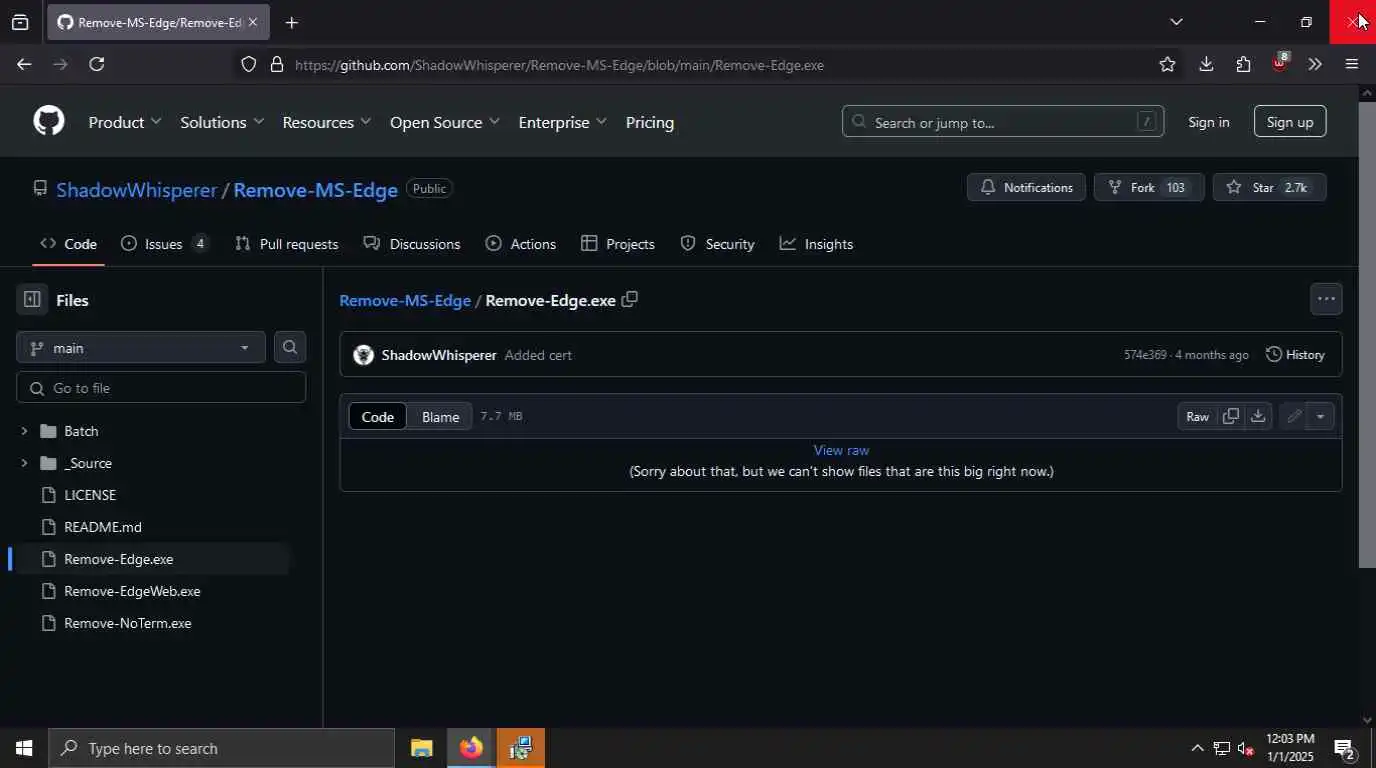1376x768 pixels.
Task: Open the Insights tab
Action: (x=817, y=244)
